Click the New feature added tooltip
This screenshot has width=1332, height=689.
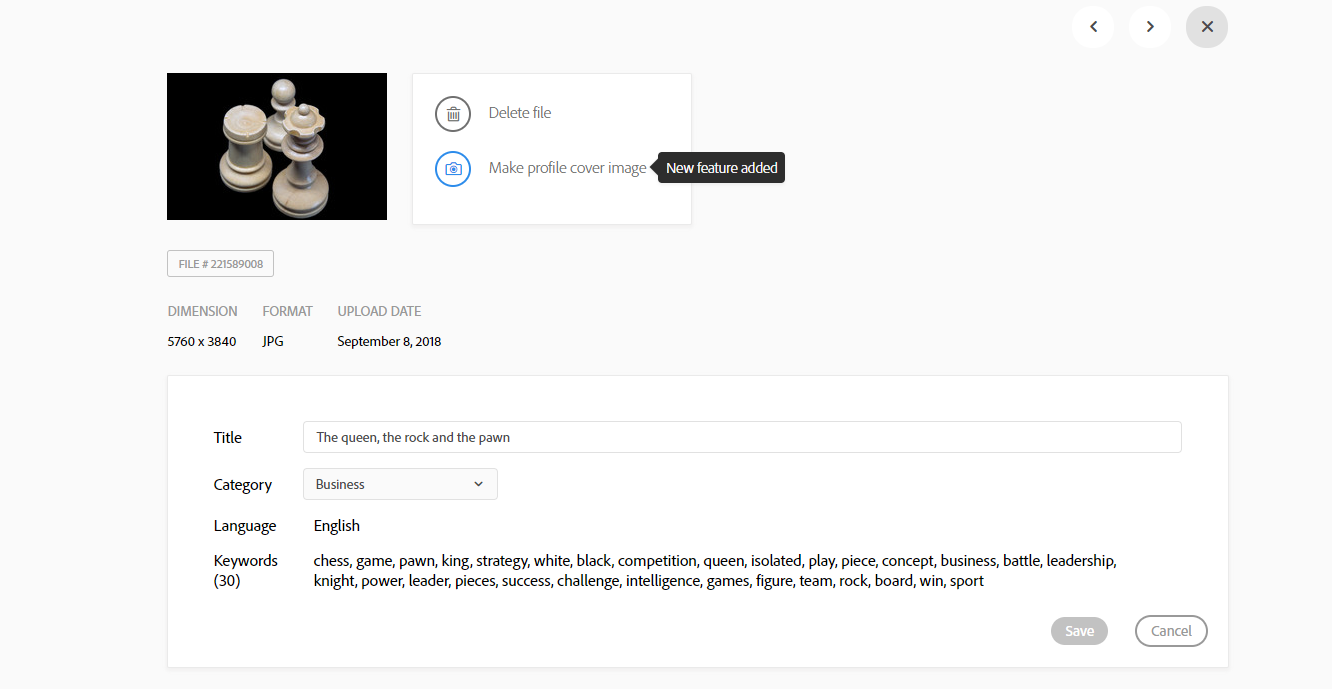pyautogui.click(x=721, y=168)
